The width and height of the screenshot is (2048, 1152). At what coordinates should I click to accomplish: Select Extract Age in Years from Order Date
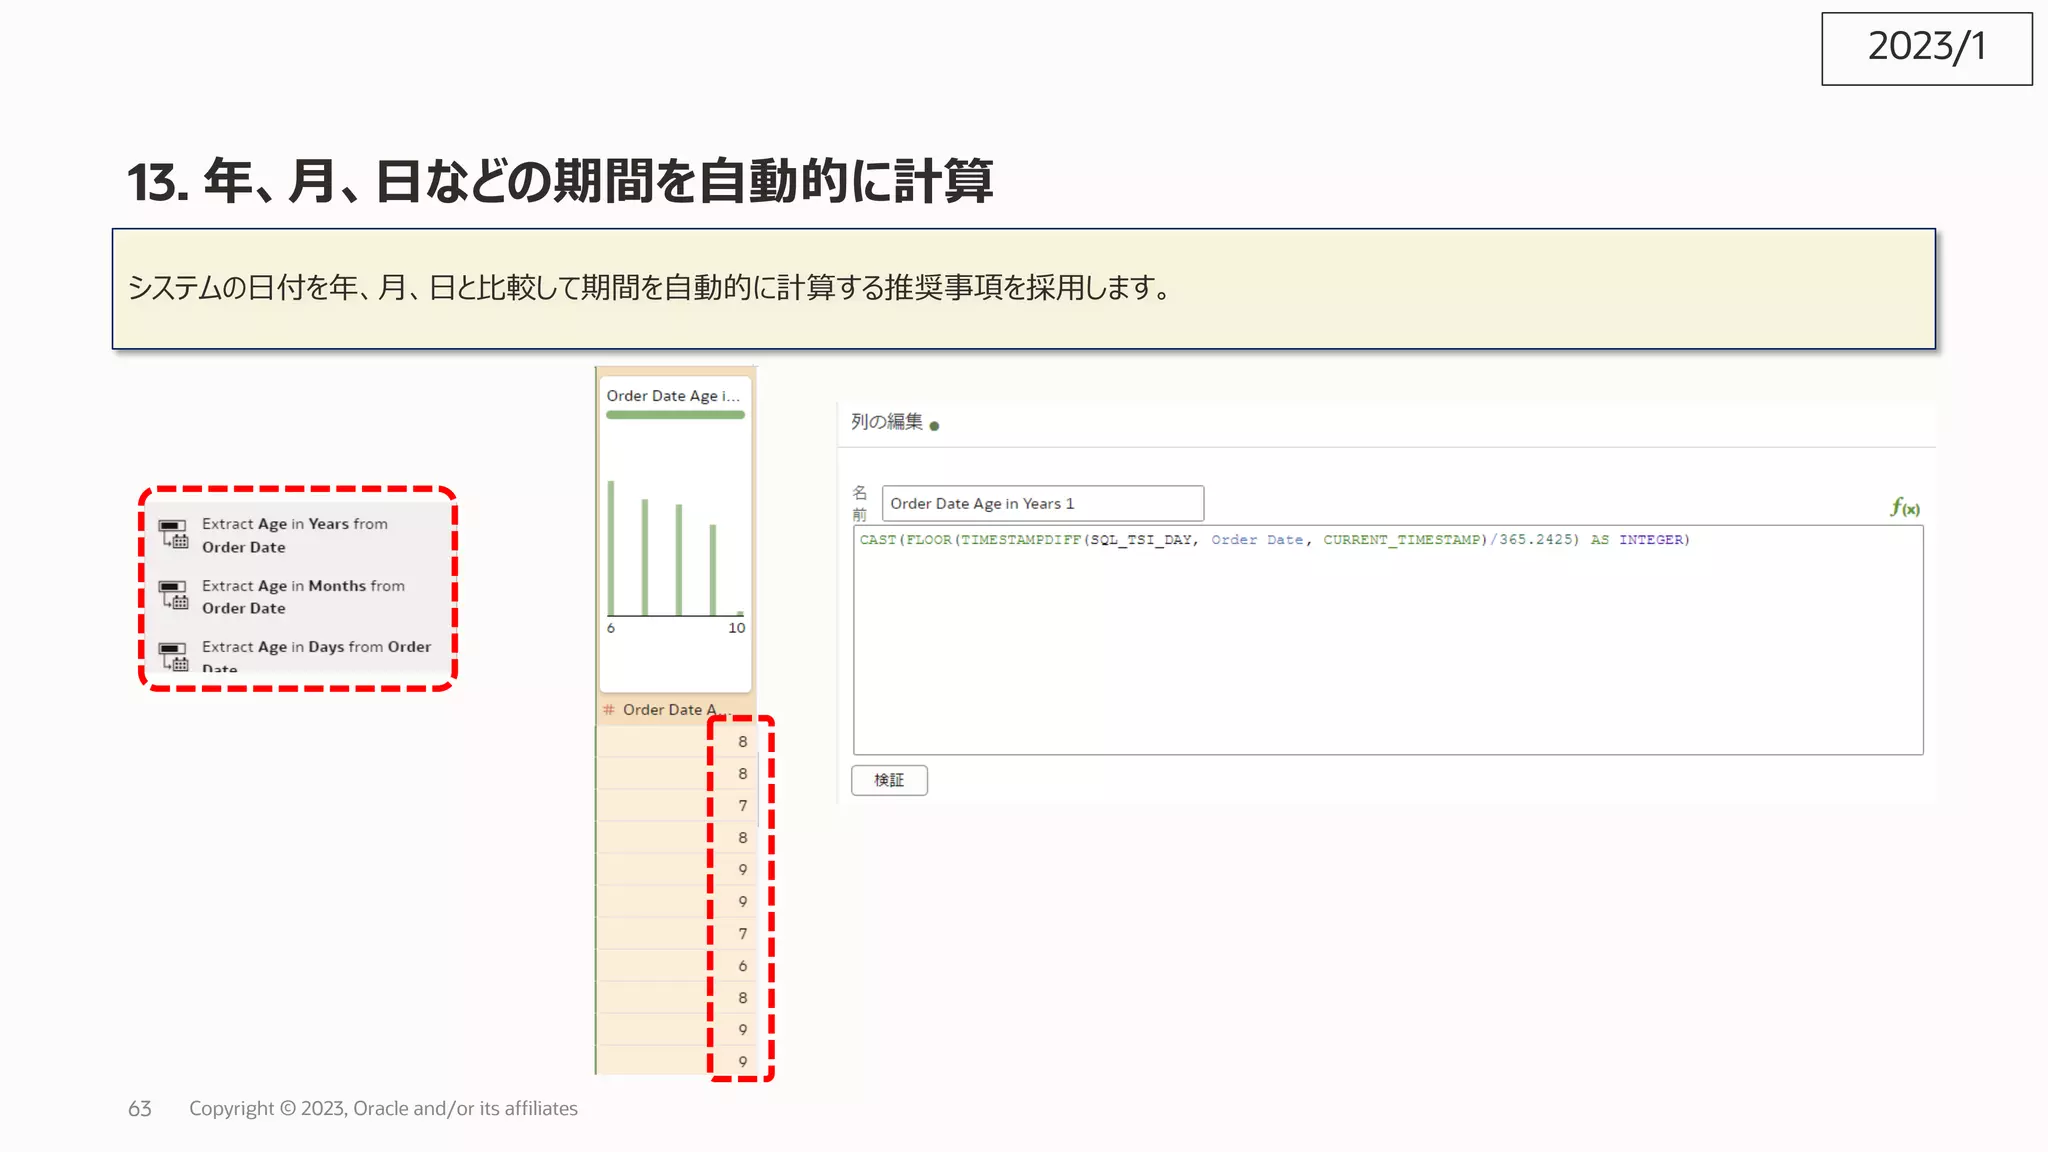click(x=295, y=535)
